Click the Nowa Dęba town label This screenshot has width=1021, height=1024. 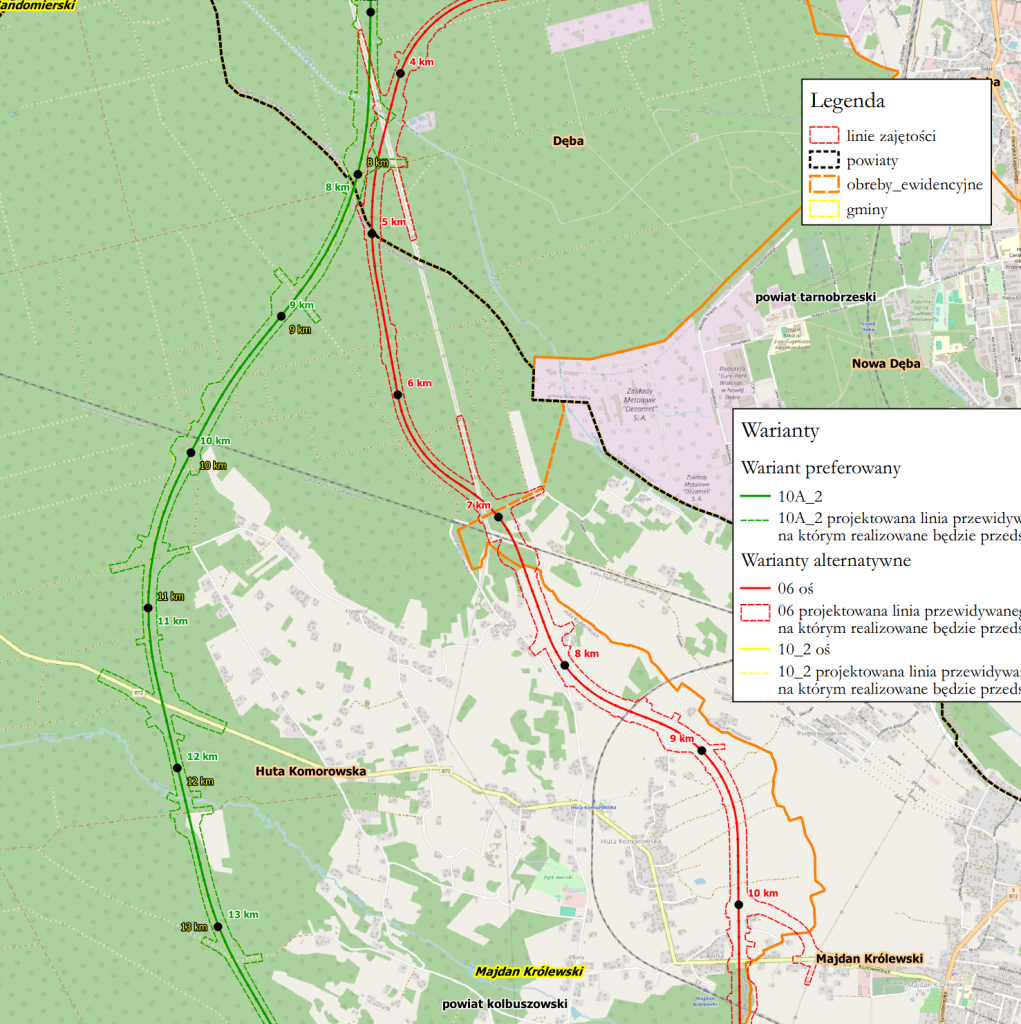click(886, 364)
